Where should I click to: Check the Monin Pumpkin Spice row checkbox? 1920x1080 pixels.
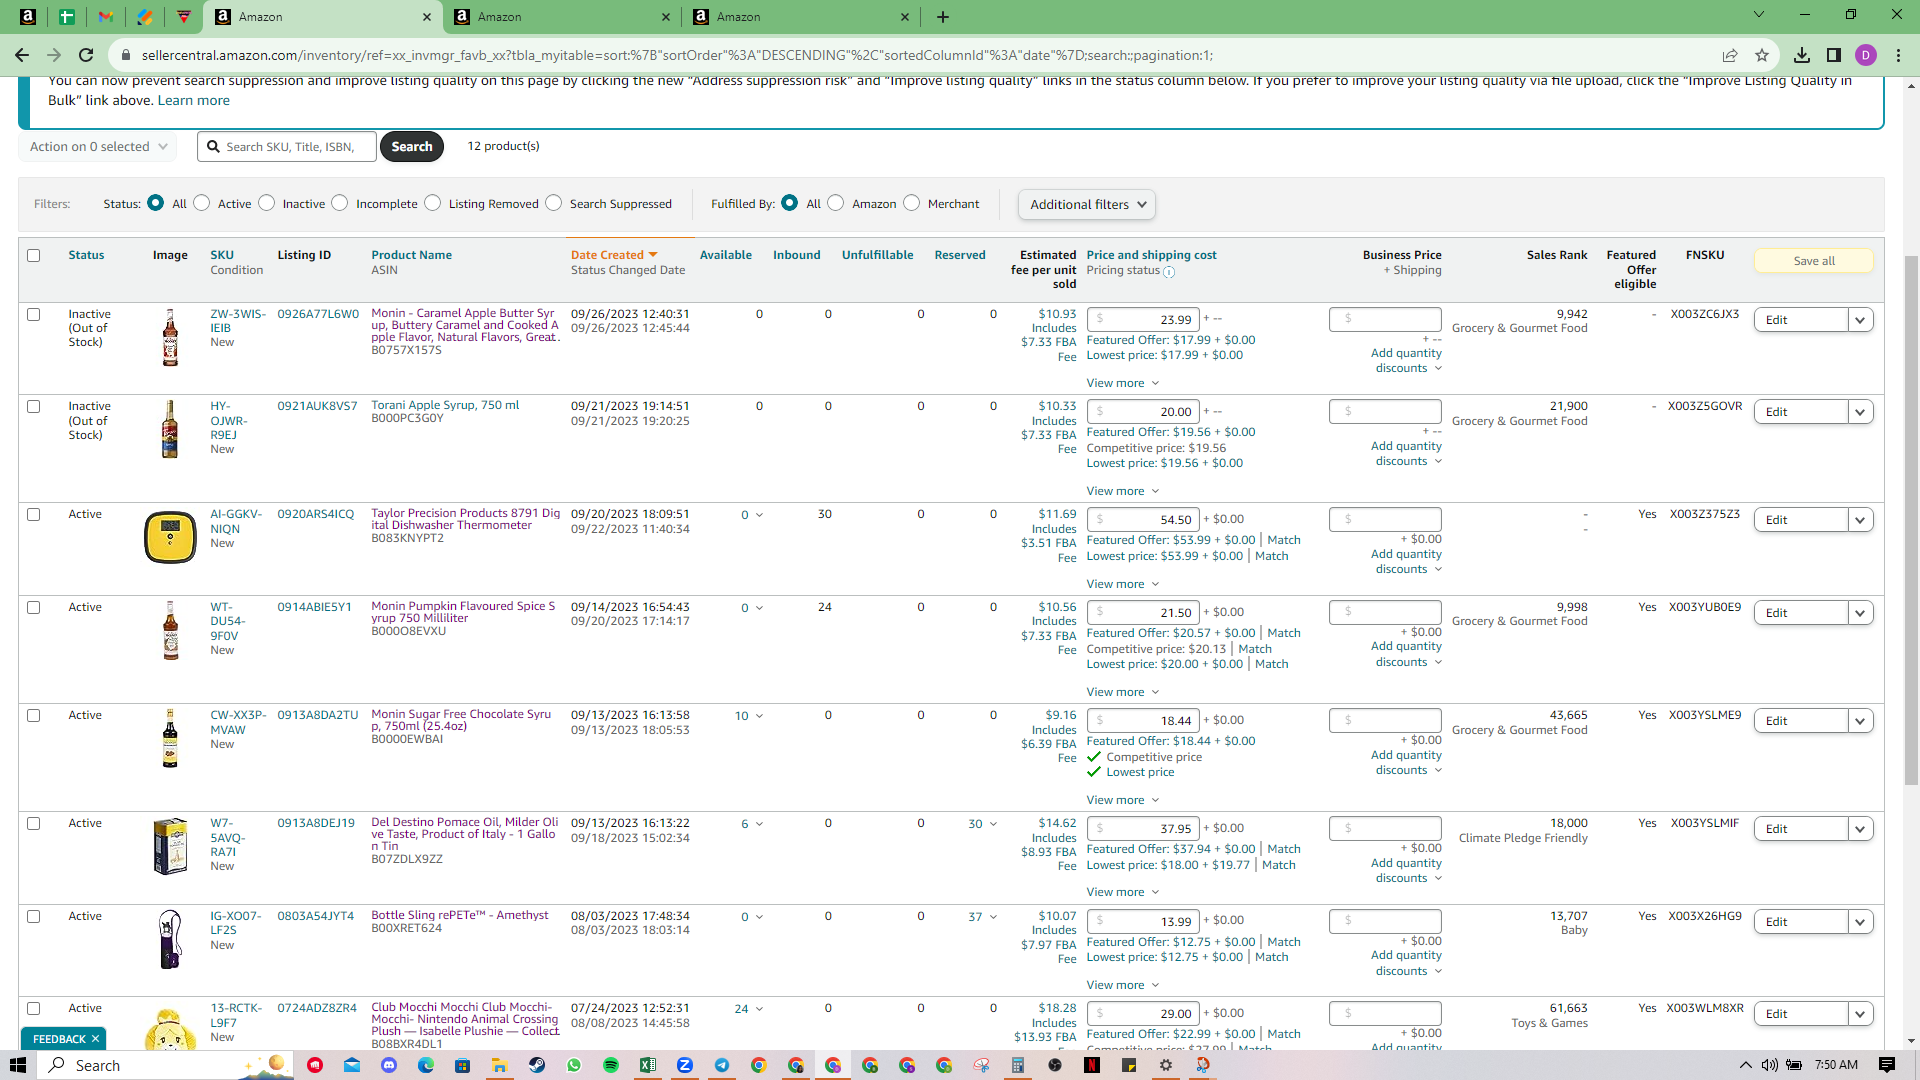(x=34, y=607)
